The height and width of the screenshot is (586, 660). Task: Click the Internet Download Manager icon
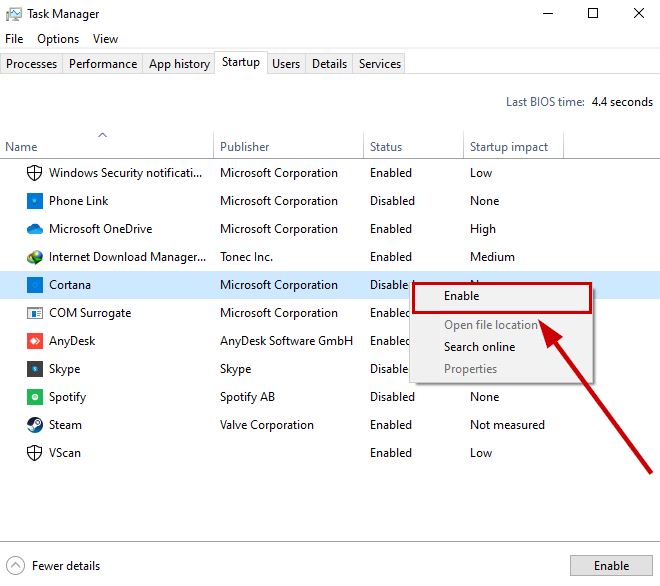coord(35,257)
